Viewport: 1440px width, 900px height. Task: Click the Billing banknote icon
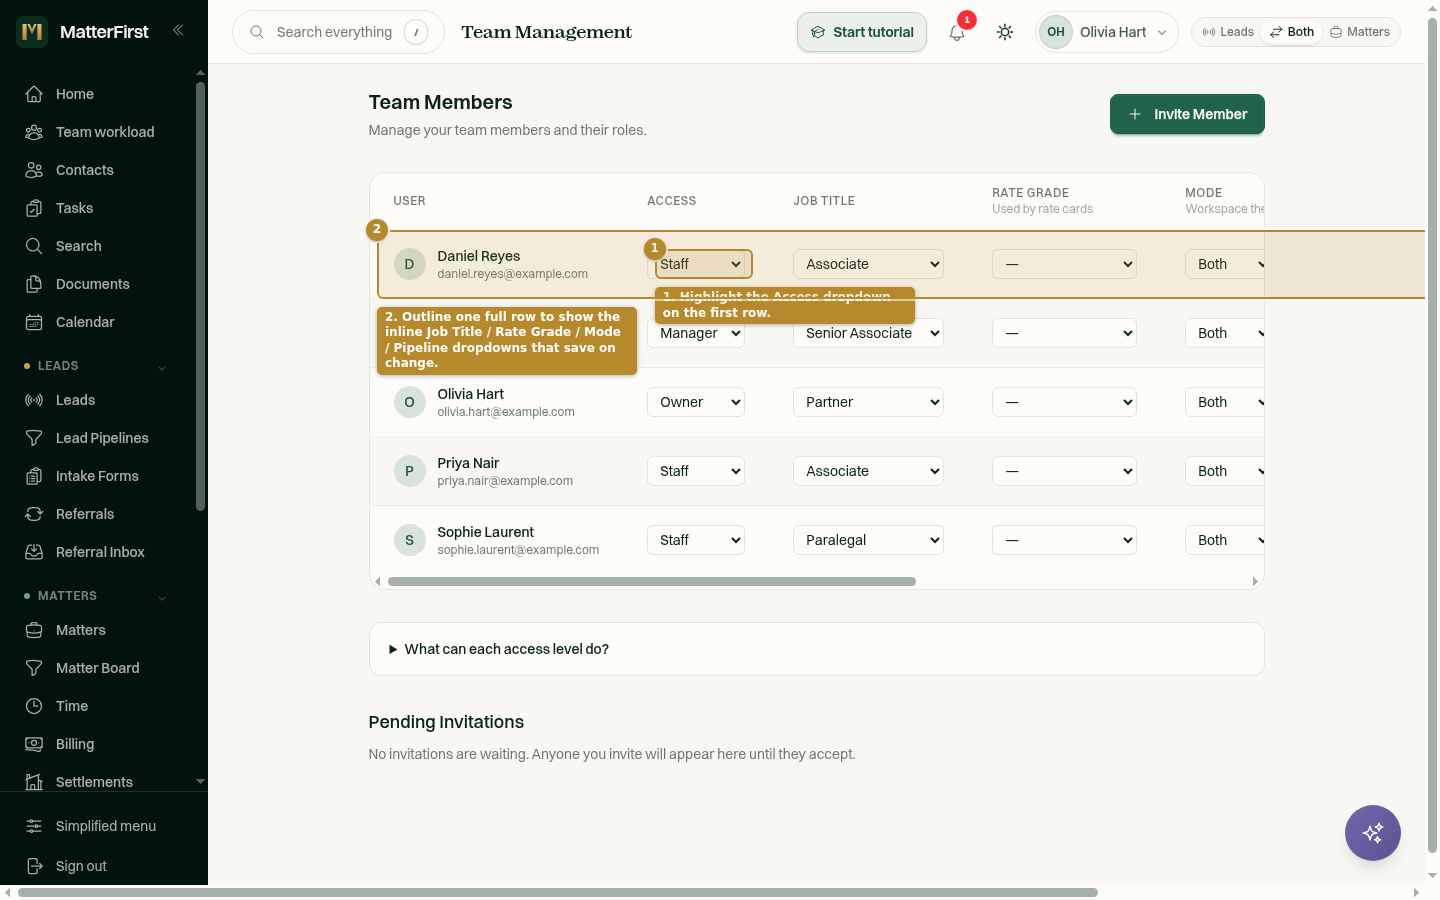coord(34,744)
